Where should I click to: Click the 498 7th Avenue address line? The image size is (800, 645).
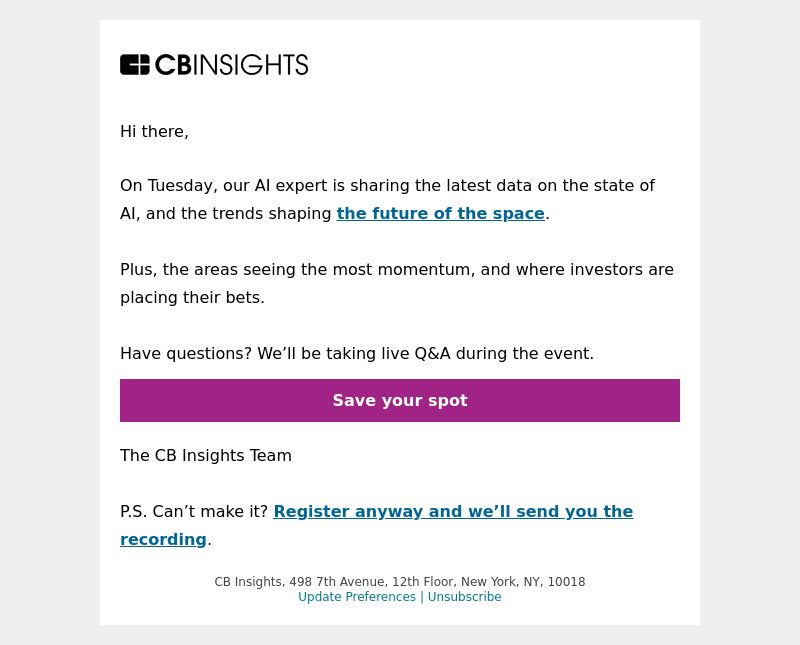click(399, 582)
